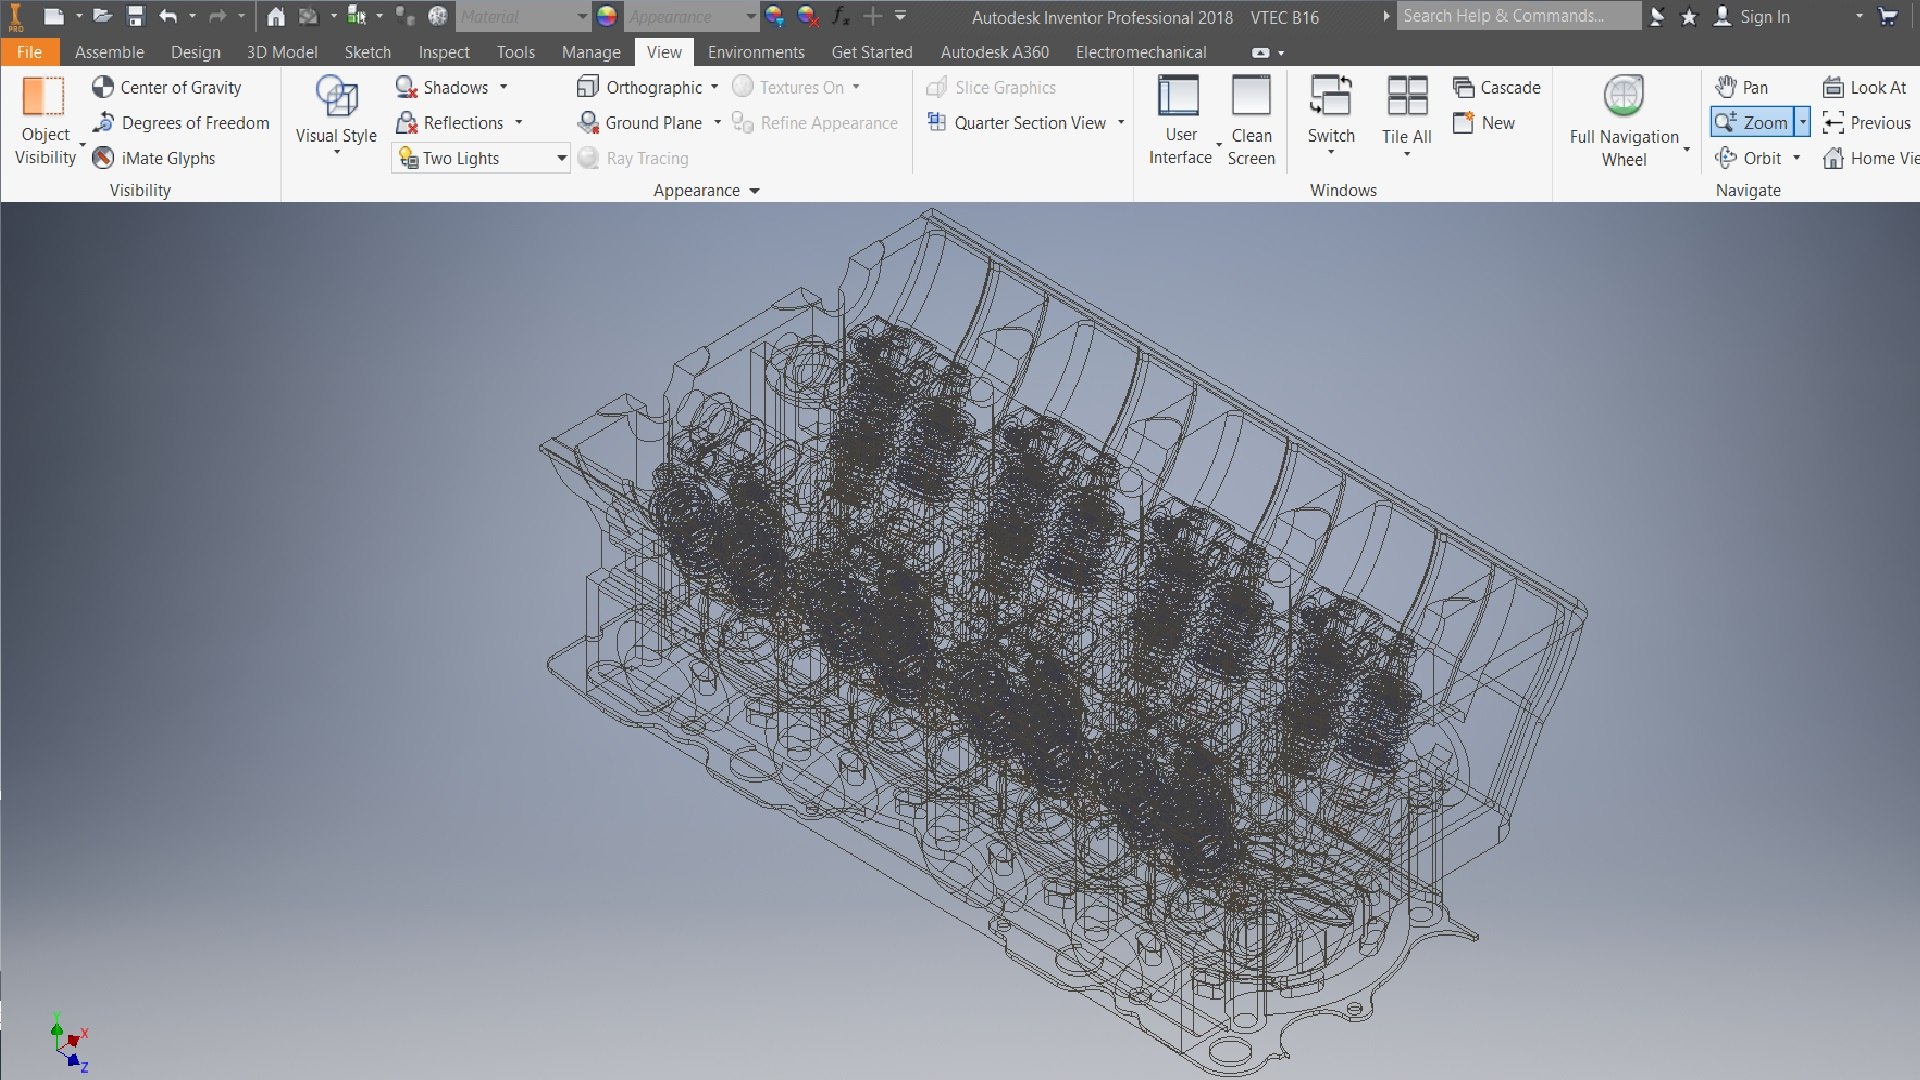Toggle iMate Glyphs visibility
Screen dimensions: 1920x1080
coord(154,158)
